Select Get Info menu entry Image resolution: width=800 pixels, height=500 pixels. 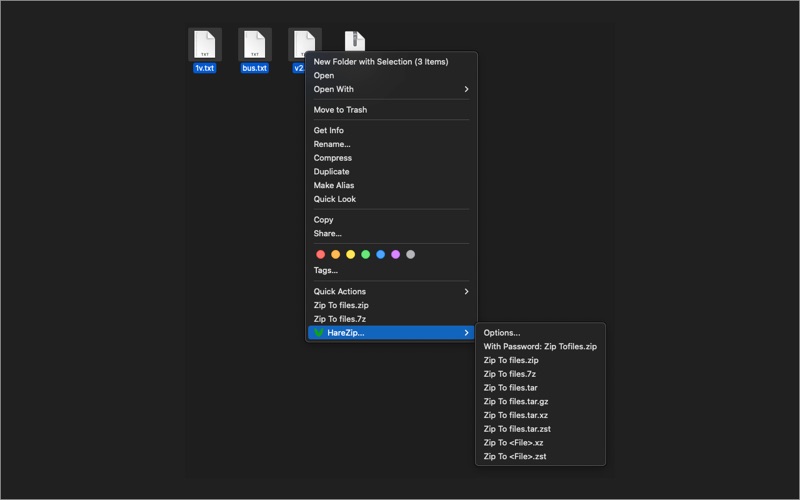pyautogui.click(x=391, y=131)
